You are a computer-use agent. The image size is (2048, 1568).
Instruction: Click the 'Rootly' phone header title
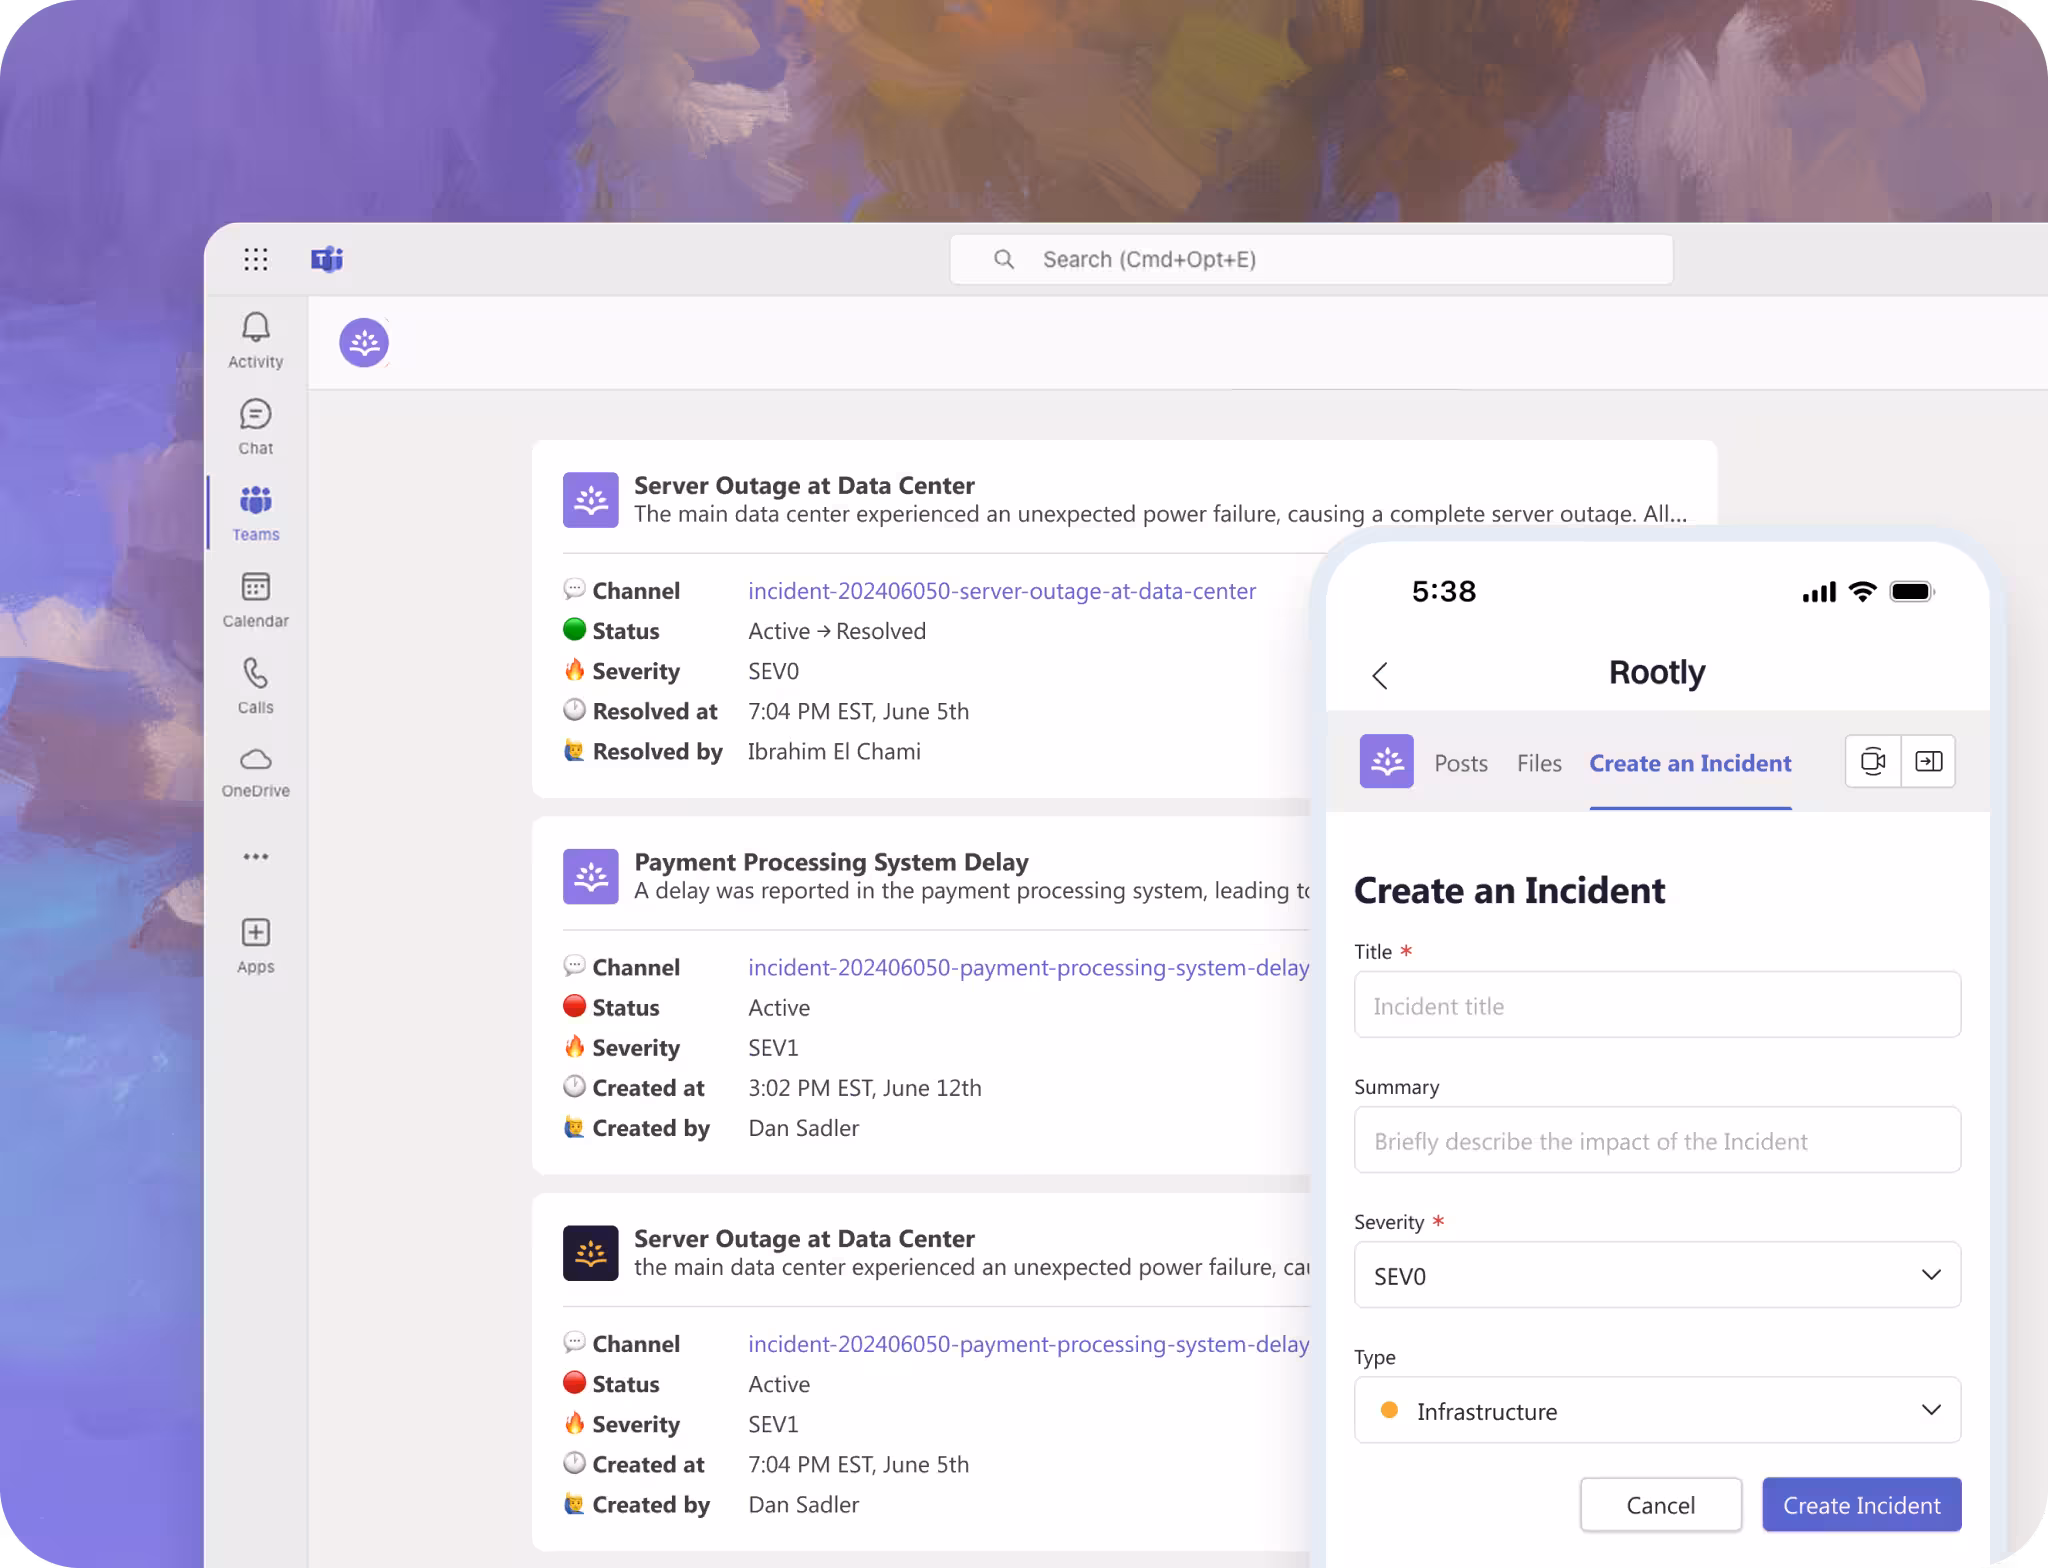[x=1657, y=672]
